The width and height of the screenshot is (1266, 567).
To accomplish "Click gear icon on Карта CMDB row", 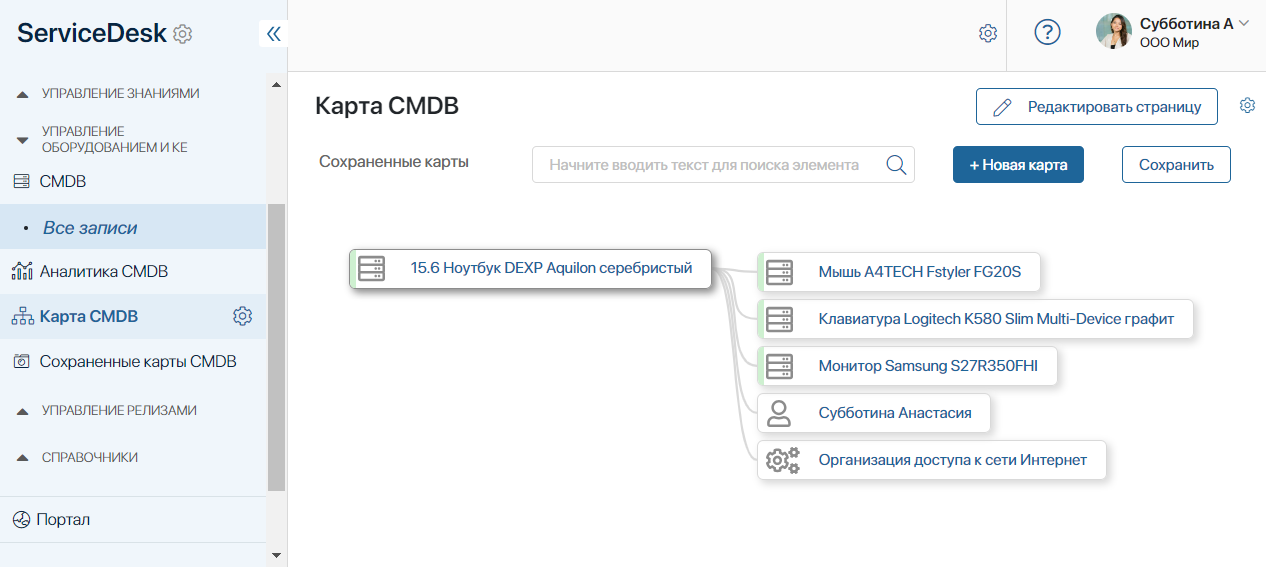I will pos(242,316).
